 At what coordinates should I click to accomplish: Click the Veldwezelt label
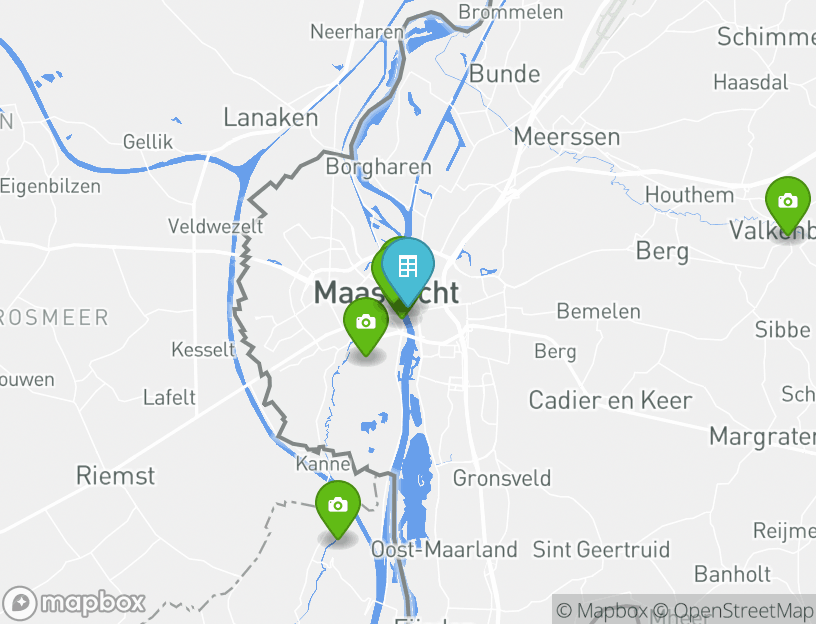coord(215,226)
